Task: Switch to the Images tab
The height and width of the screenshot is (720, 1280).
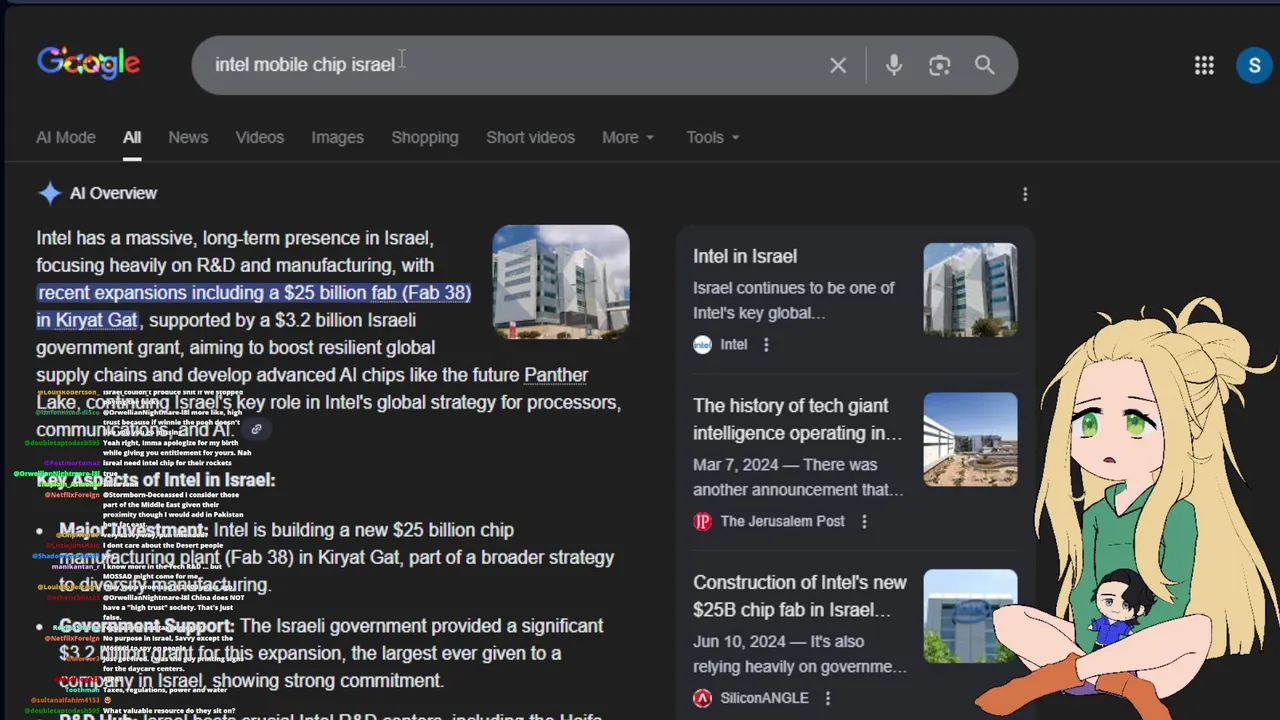Action: (x=337, y=138)
